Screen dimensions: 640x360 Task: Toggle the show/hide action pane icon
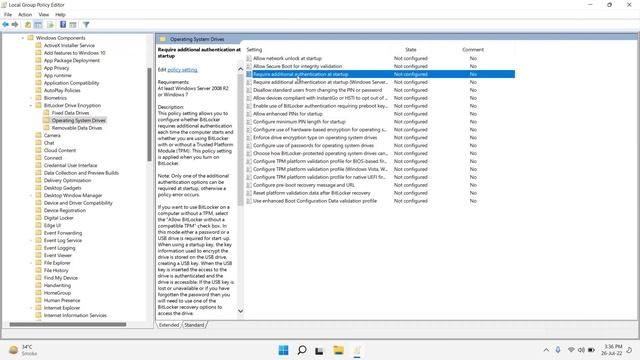(73, 25)
